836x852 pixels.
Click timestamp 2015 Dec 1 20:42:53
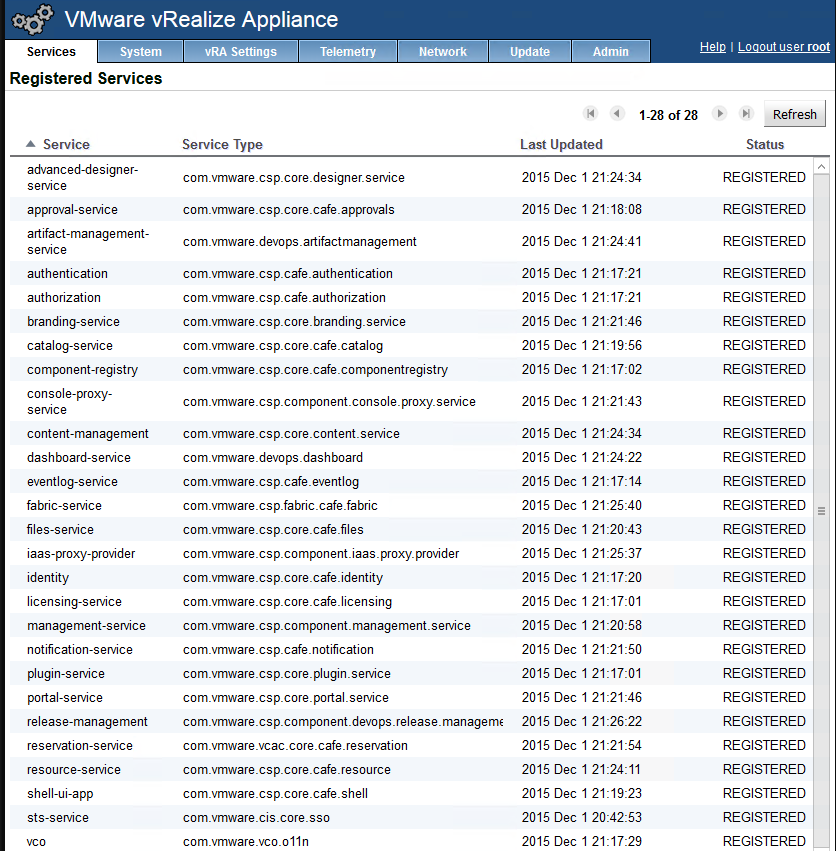(x=582, y=817)
